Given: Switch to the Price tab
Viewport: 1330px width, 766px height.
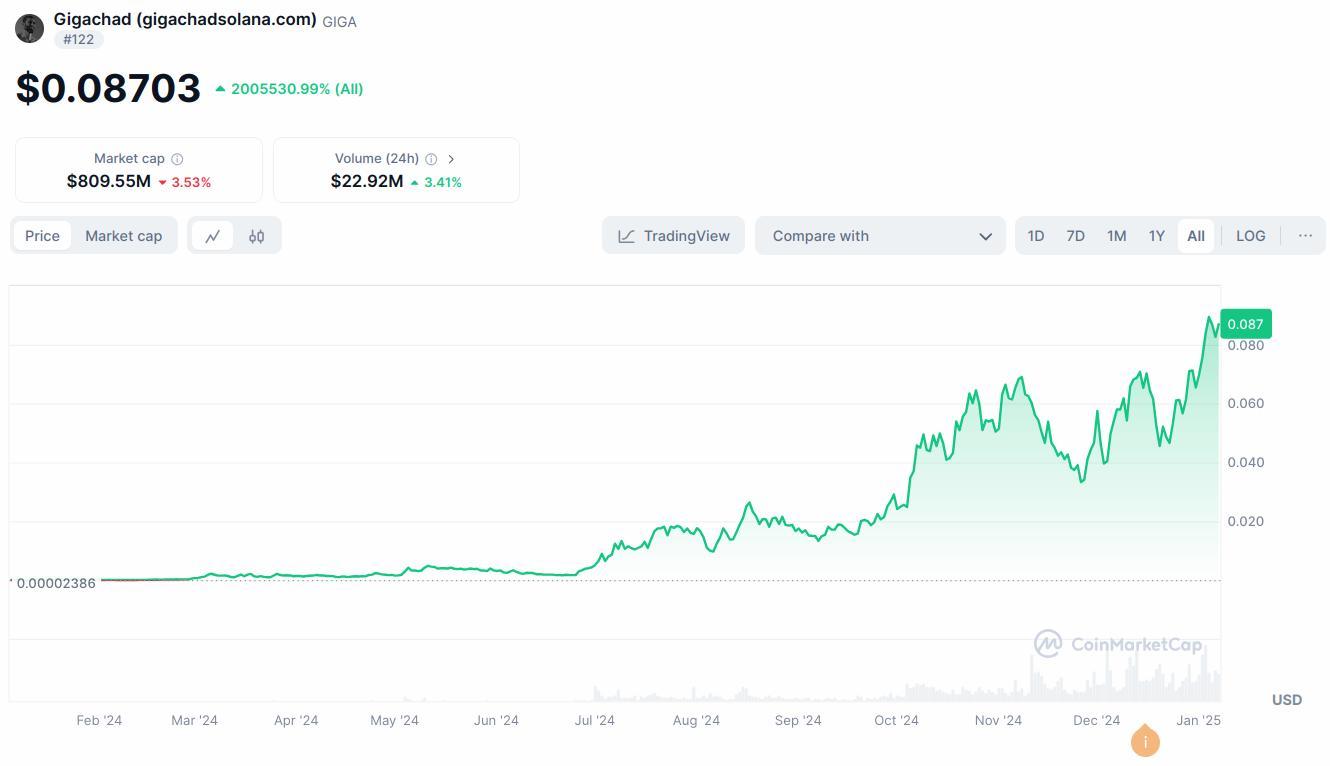Looking at the screenshot, I should pos(42,235).
